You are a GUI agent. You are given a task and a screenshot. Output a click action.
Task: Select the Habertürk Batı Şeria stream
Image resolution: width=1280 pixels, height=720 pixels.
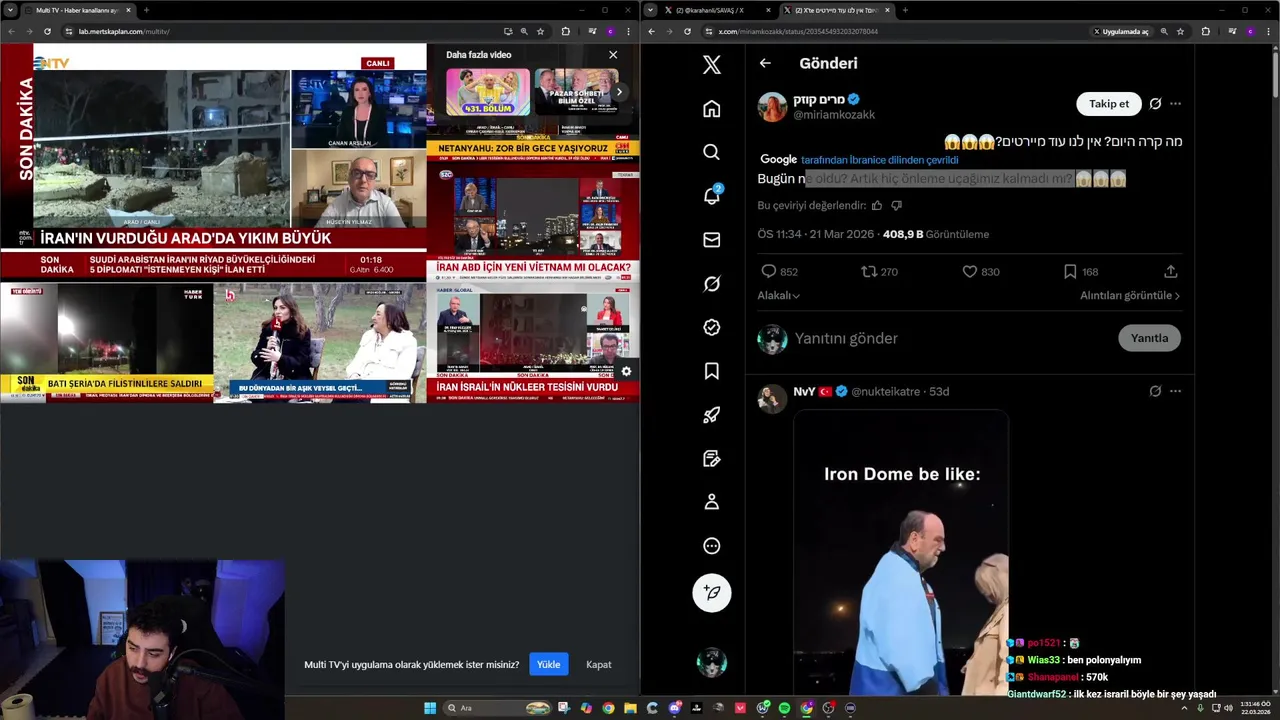[x=107, y=343]
